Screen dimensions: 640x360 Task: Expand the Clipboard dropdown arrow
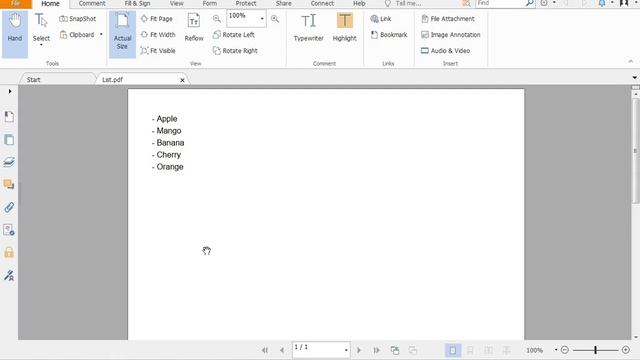[101, 35]
